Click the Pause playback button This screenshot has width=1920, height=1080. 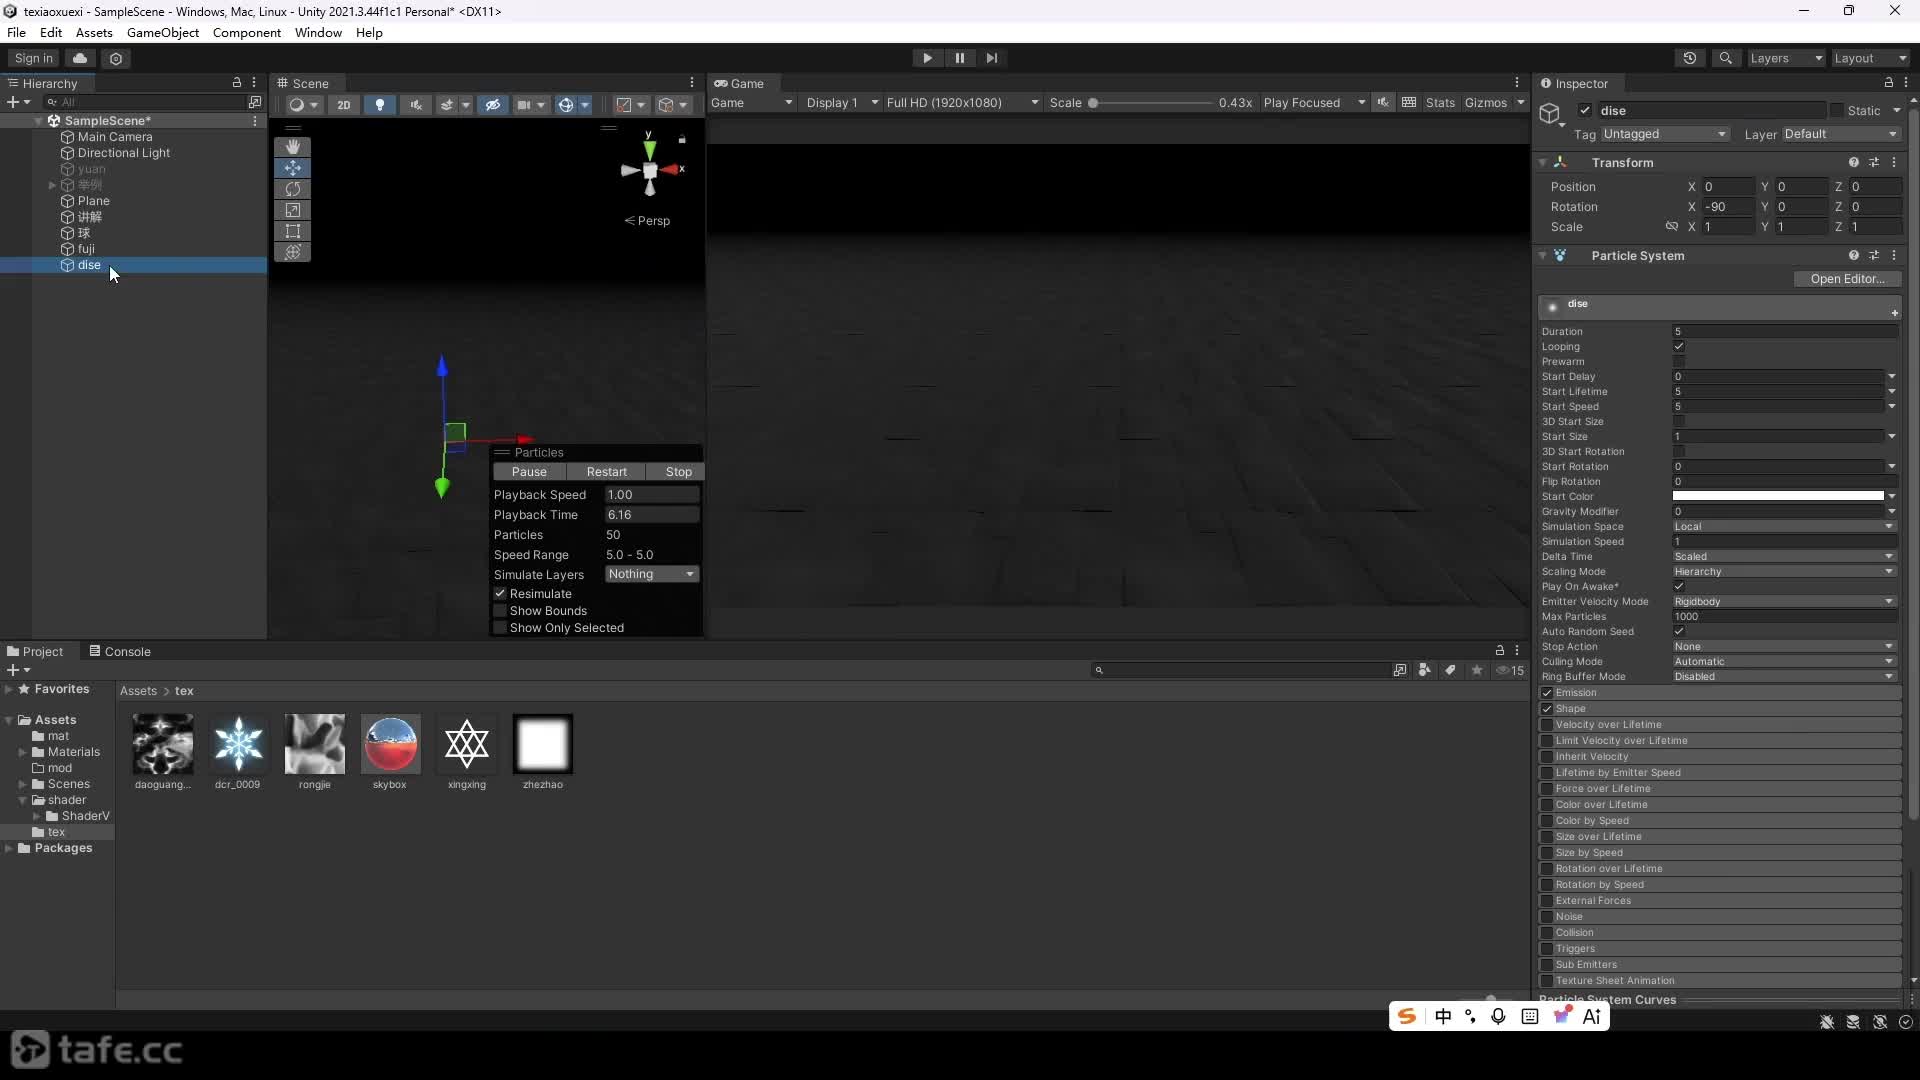pyautogui.click(x=959, y=58)
